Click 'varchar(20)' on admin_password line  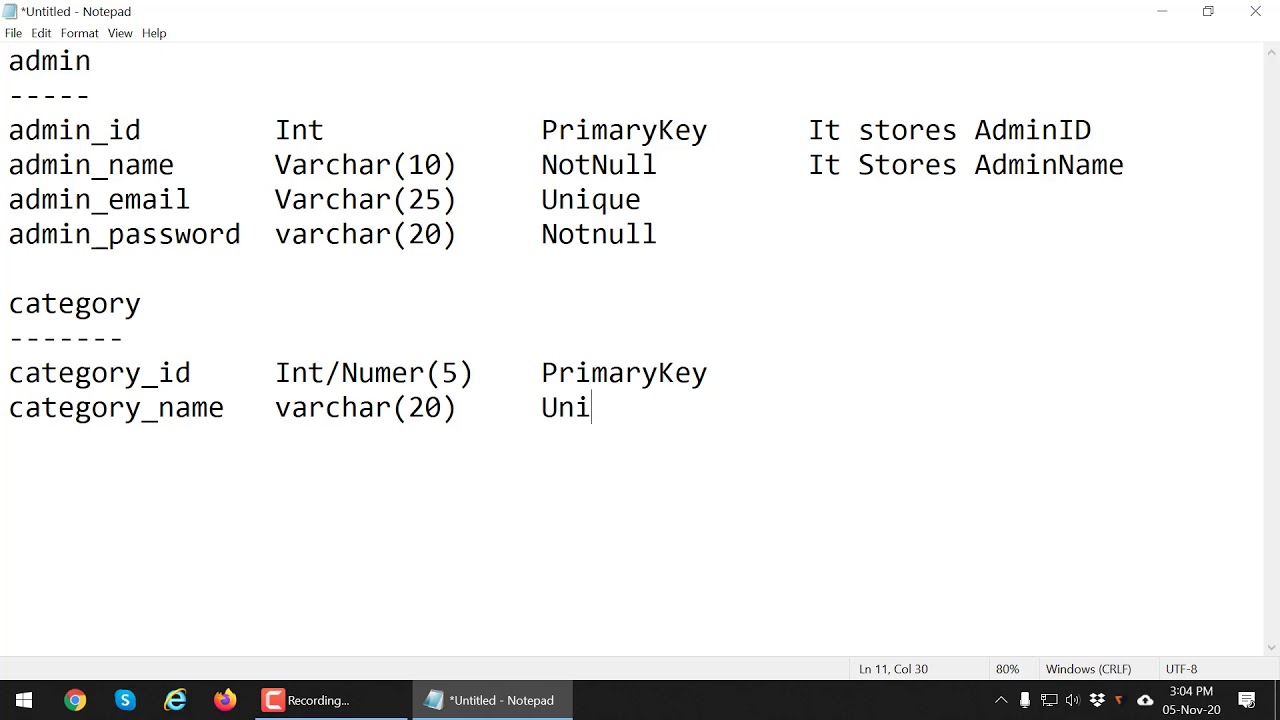(365, 235)
